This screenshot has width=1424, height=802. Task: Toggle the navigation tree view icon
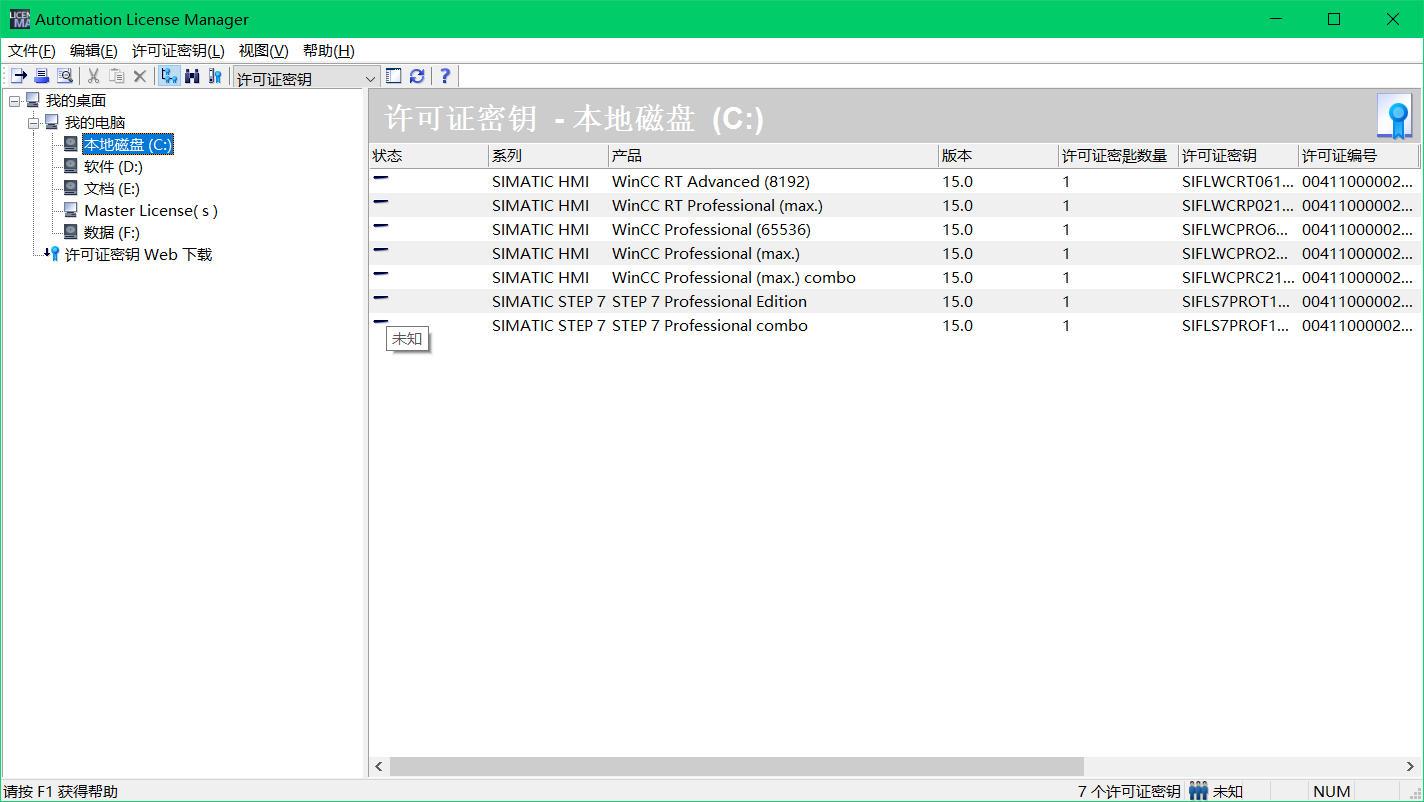point(169,76)
